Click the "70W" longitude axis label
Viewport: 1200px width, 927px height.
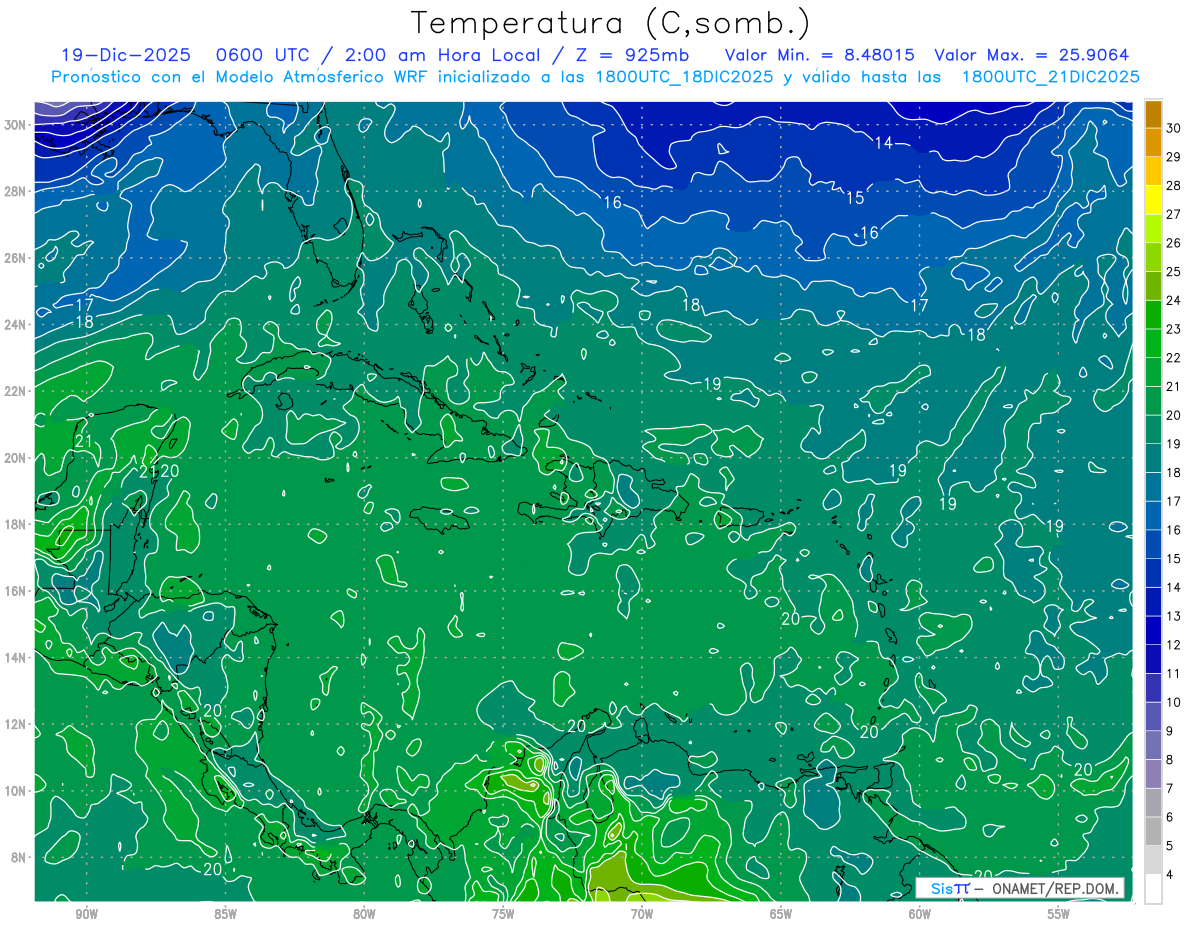(642, 914)
